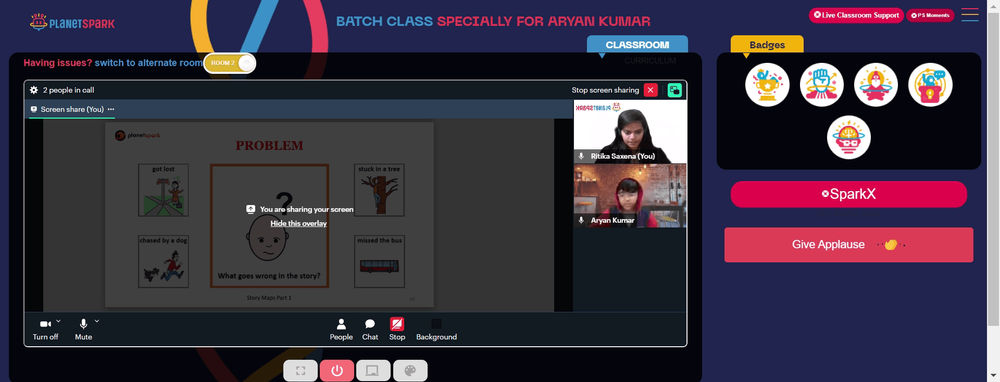Image resolution: width=1000 pixels, height=382 pixels.
Task: Click the red X to stop screen sharing
Action: pyautogui.click(x=650, y=90)
